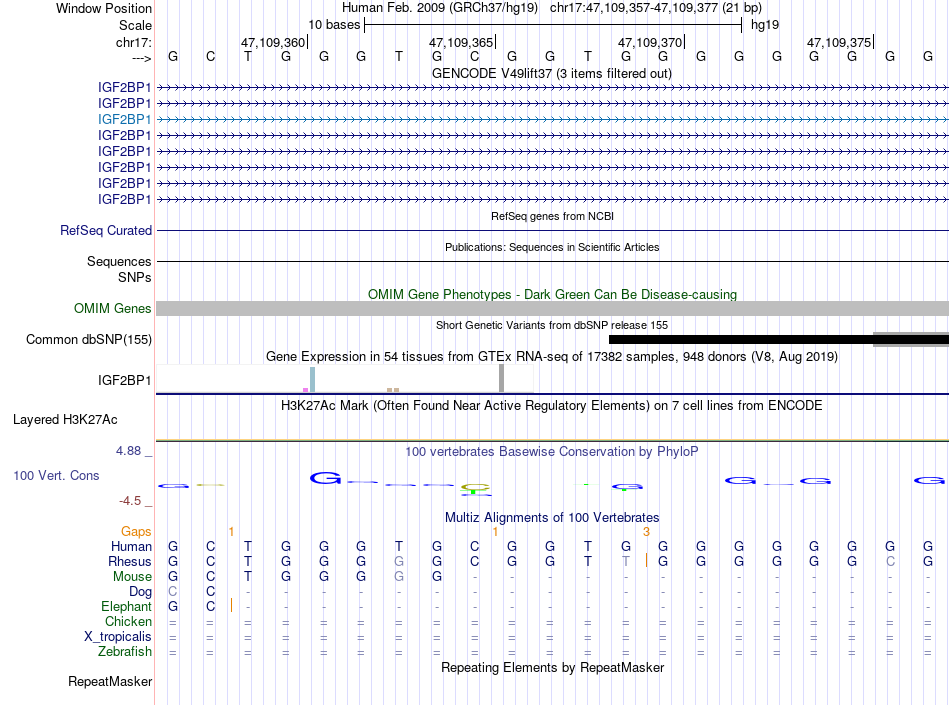Click IGF2BP1 label beside GTEx expression chart
This screenshot has width=950, height=705.
[x=124, y=380]
